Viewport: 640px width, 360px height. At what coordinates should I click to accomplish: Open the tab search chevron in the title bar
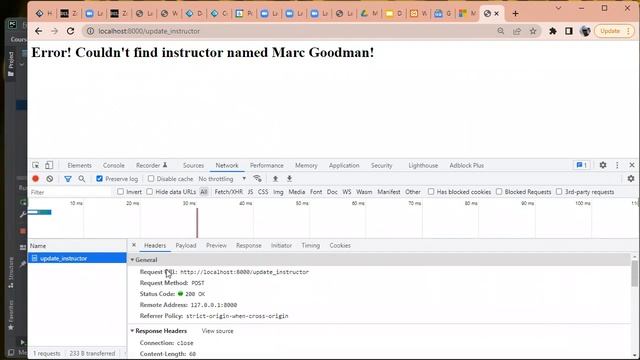click(x=558, y=8)
